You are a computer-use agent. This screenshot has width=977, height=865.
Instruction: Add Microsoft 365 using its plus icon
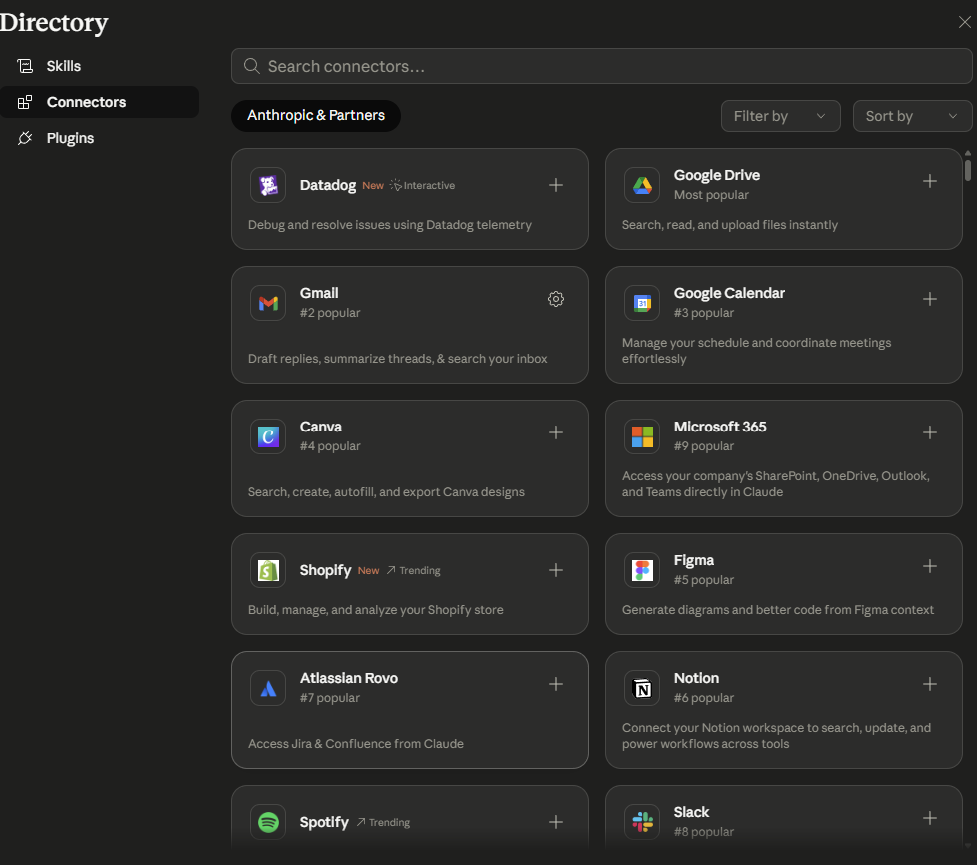[930, 432]
